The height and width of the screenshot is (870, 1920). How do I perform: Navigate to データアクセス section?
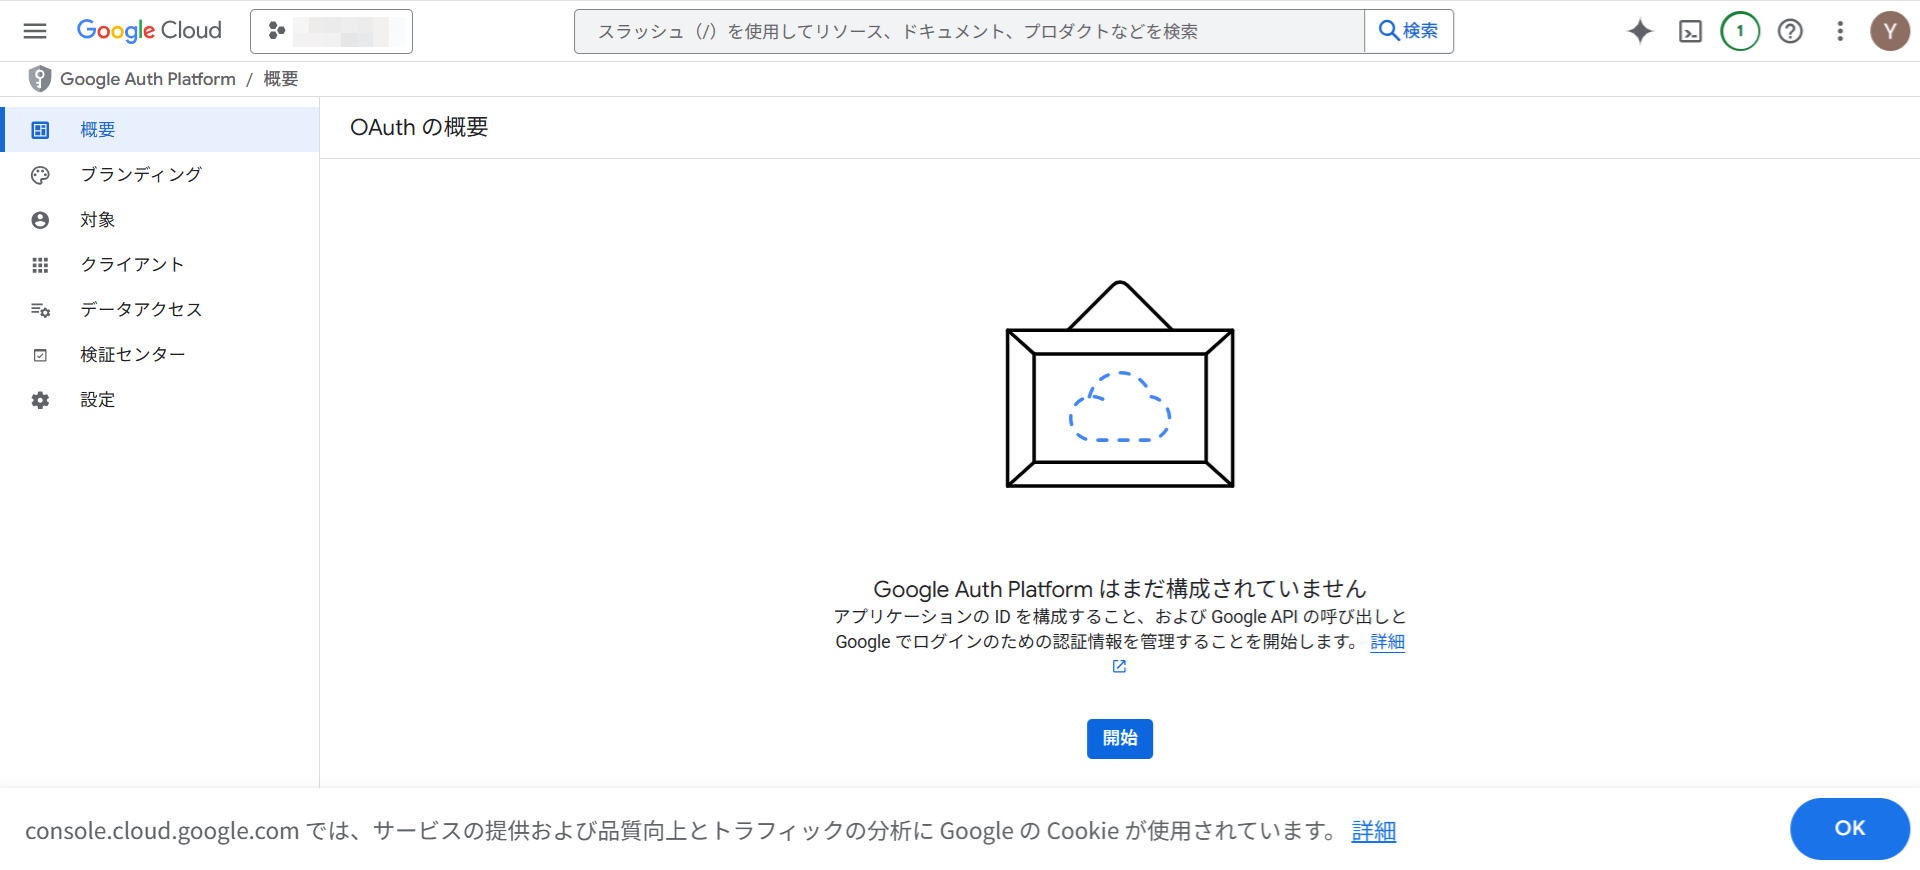click(141, 310)
